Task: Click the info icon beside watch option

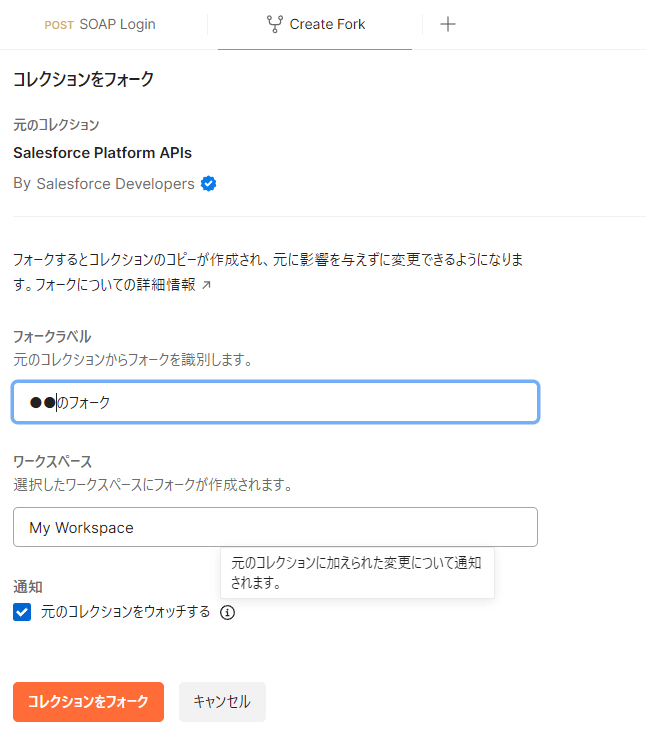Action: [227, 612]
